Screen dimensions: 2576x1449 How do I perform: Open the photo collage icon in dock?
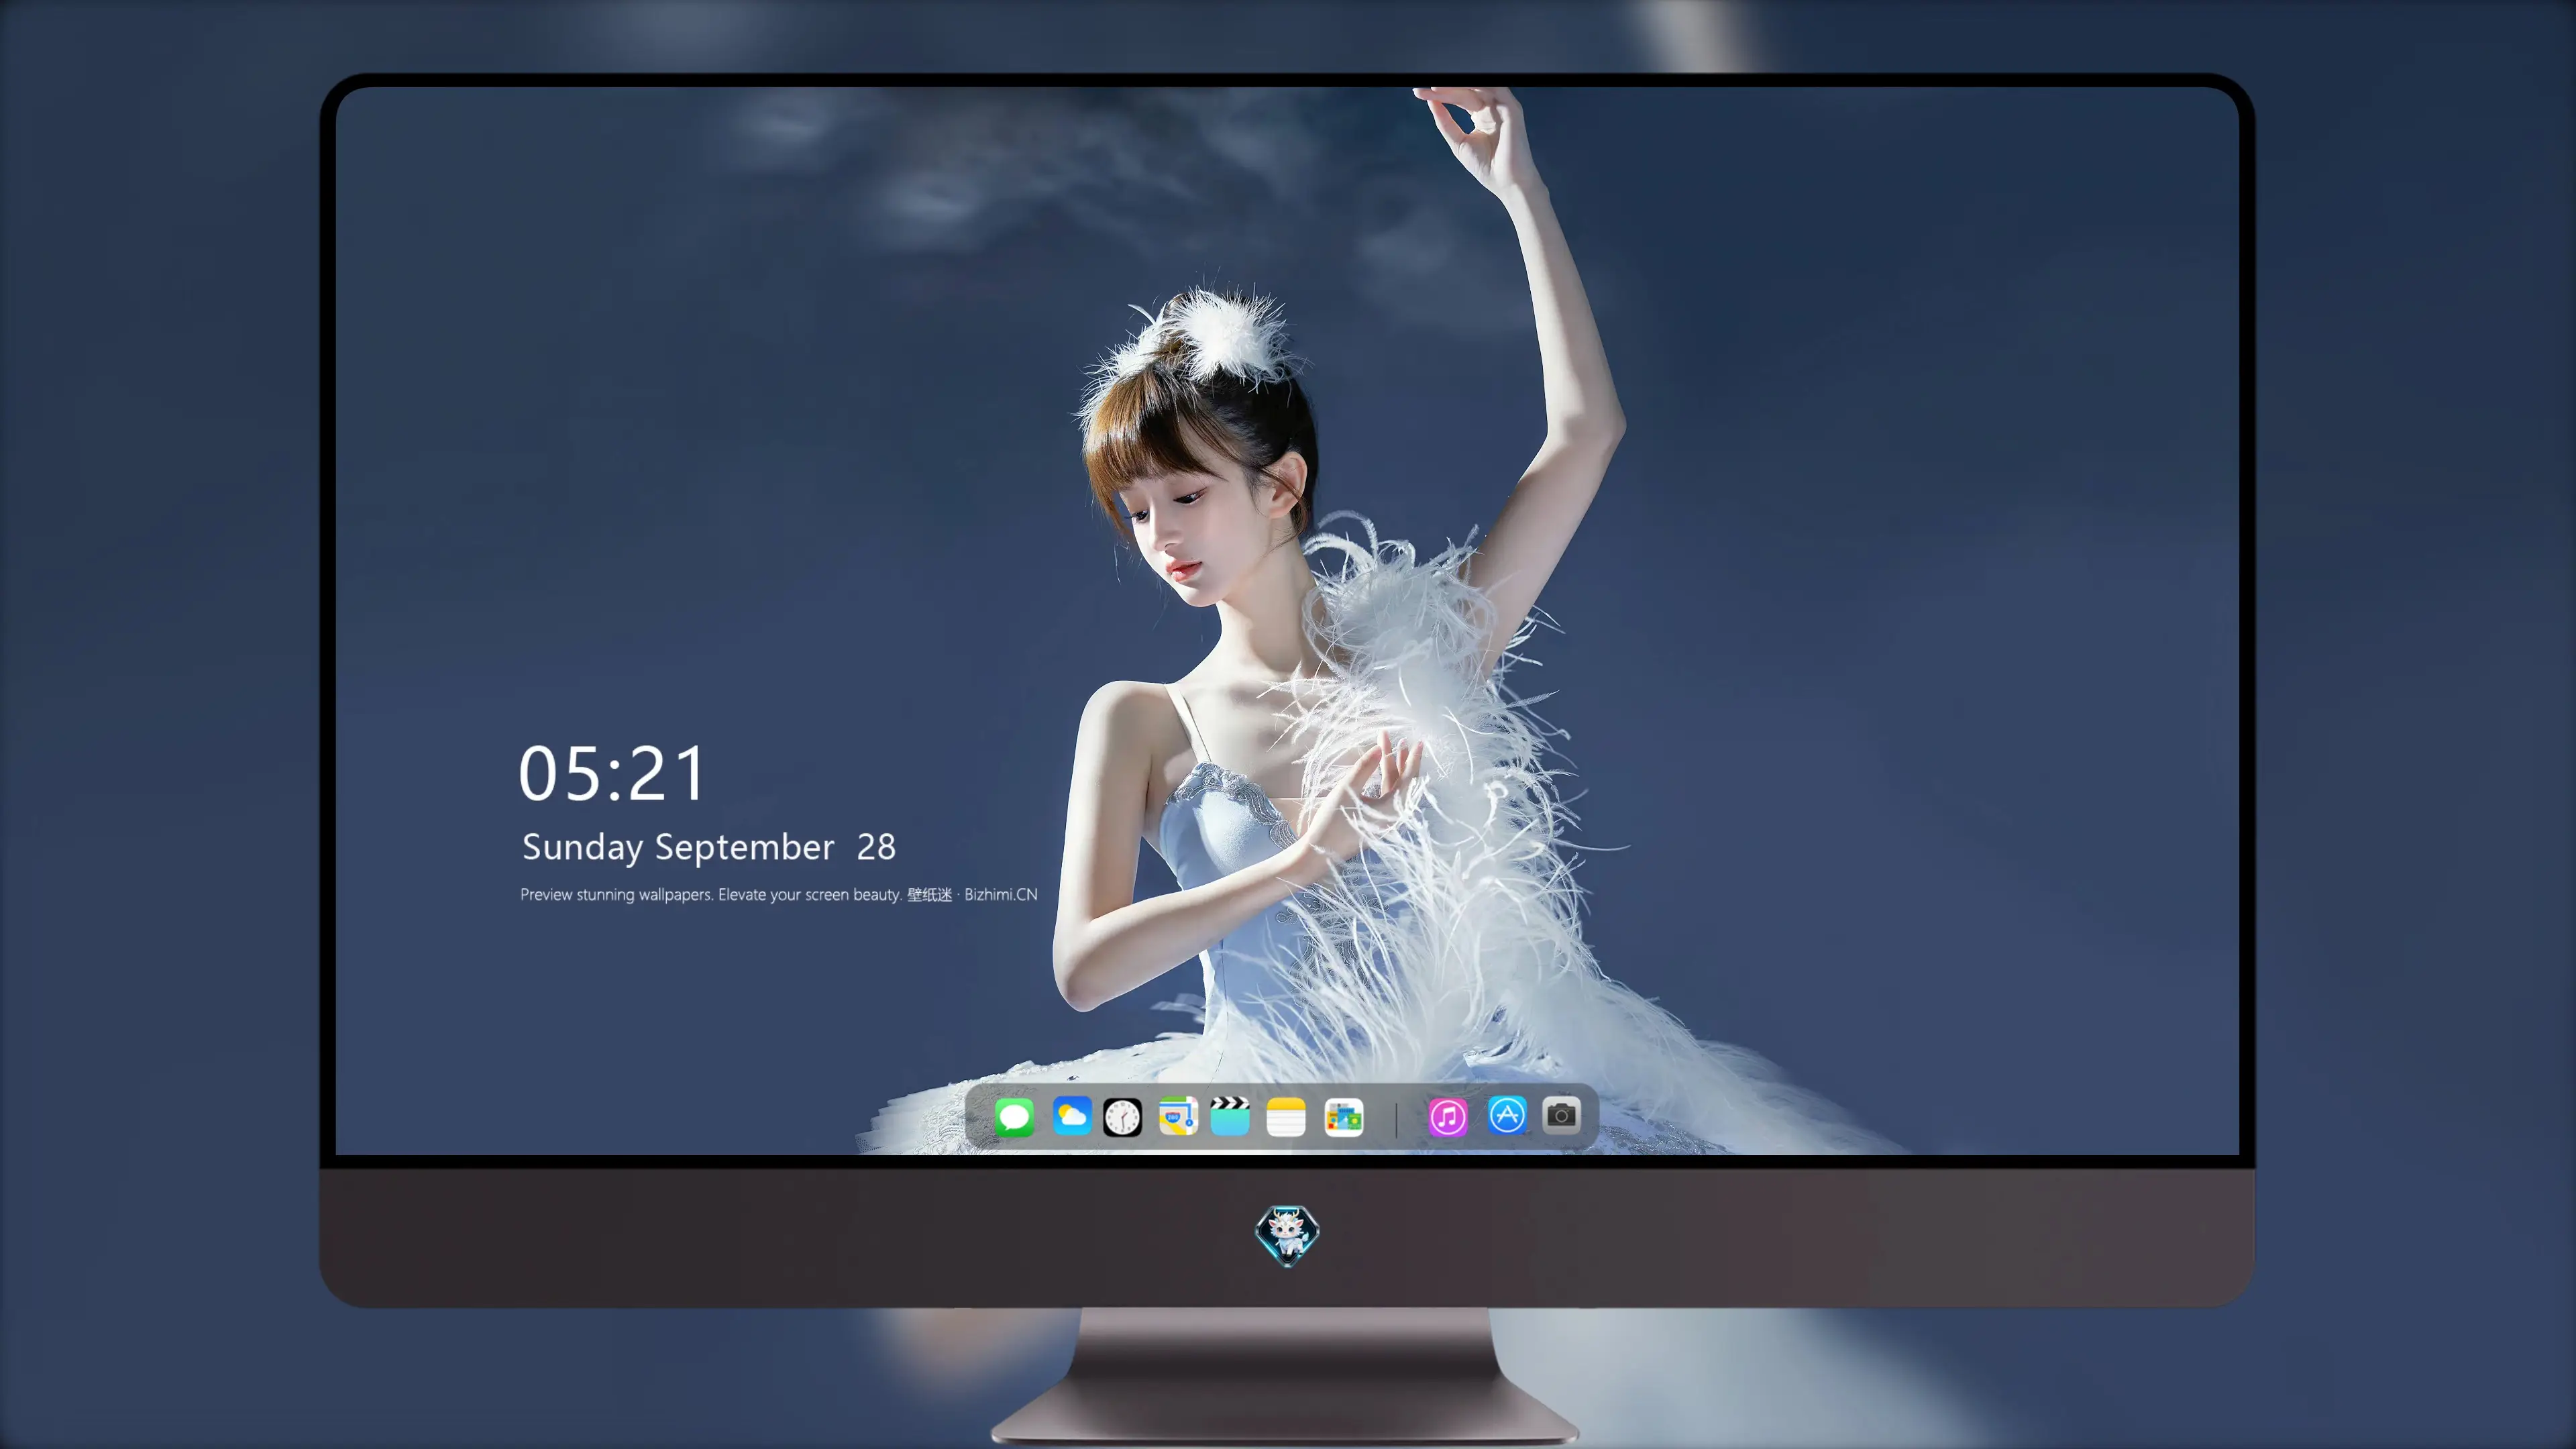tap(1344, 1117)
